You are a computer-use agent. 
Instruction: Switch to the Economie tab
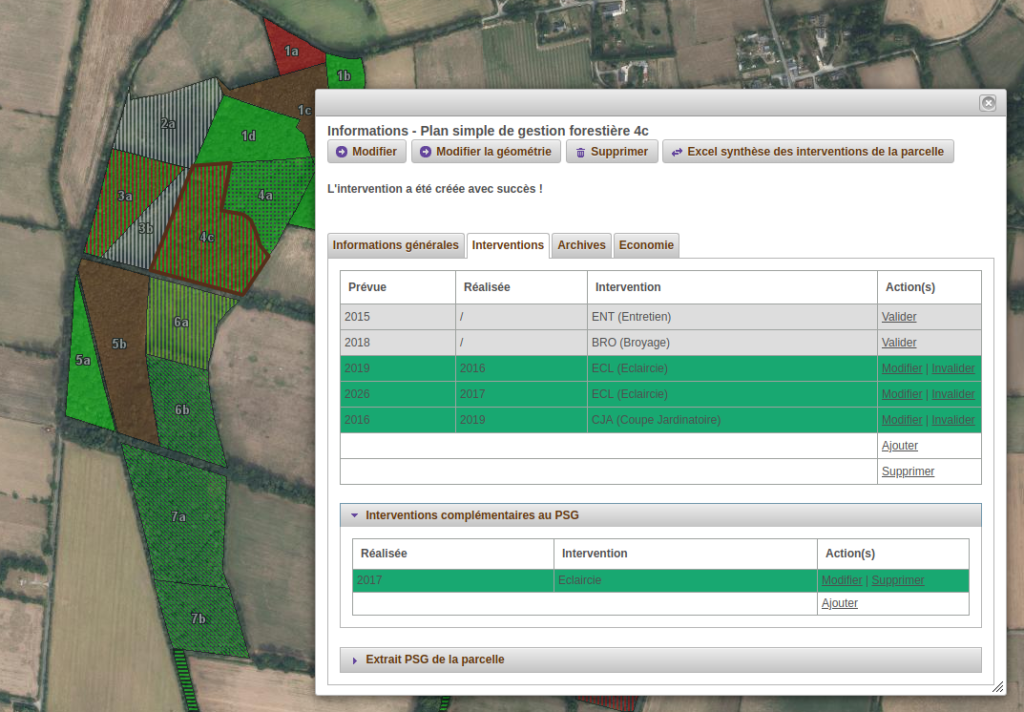click(x=646, y=244)
